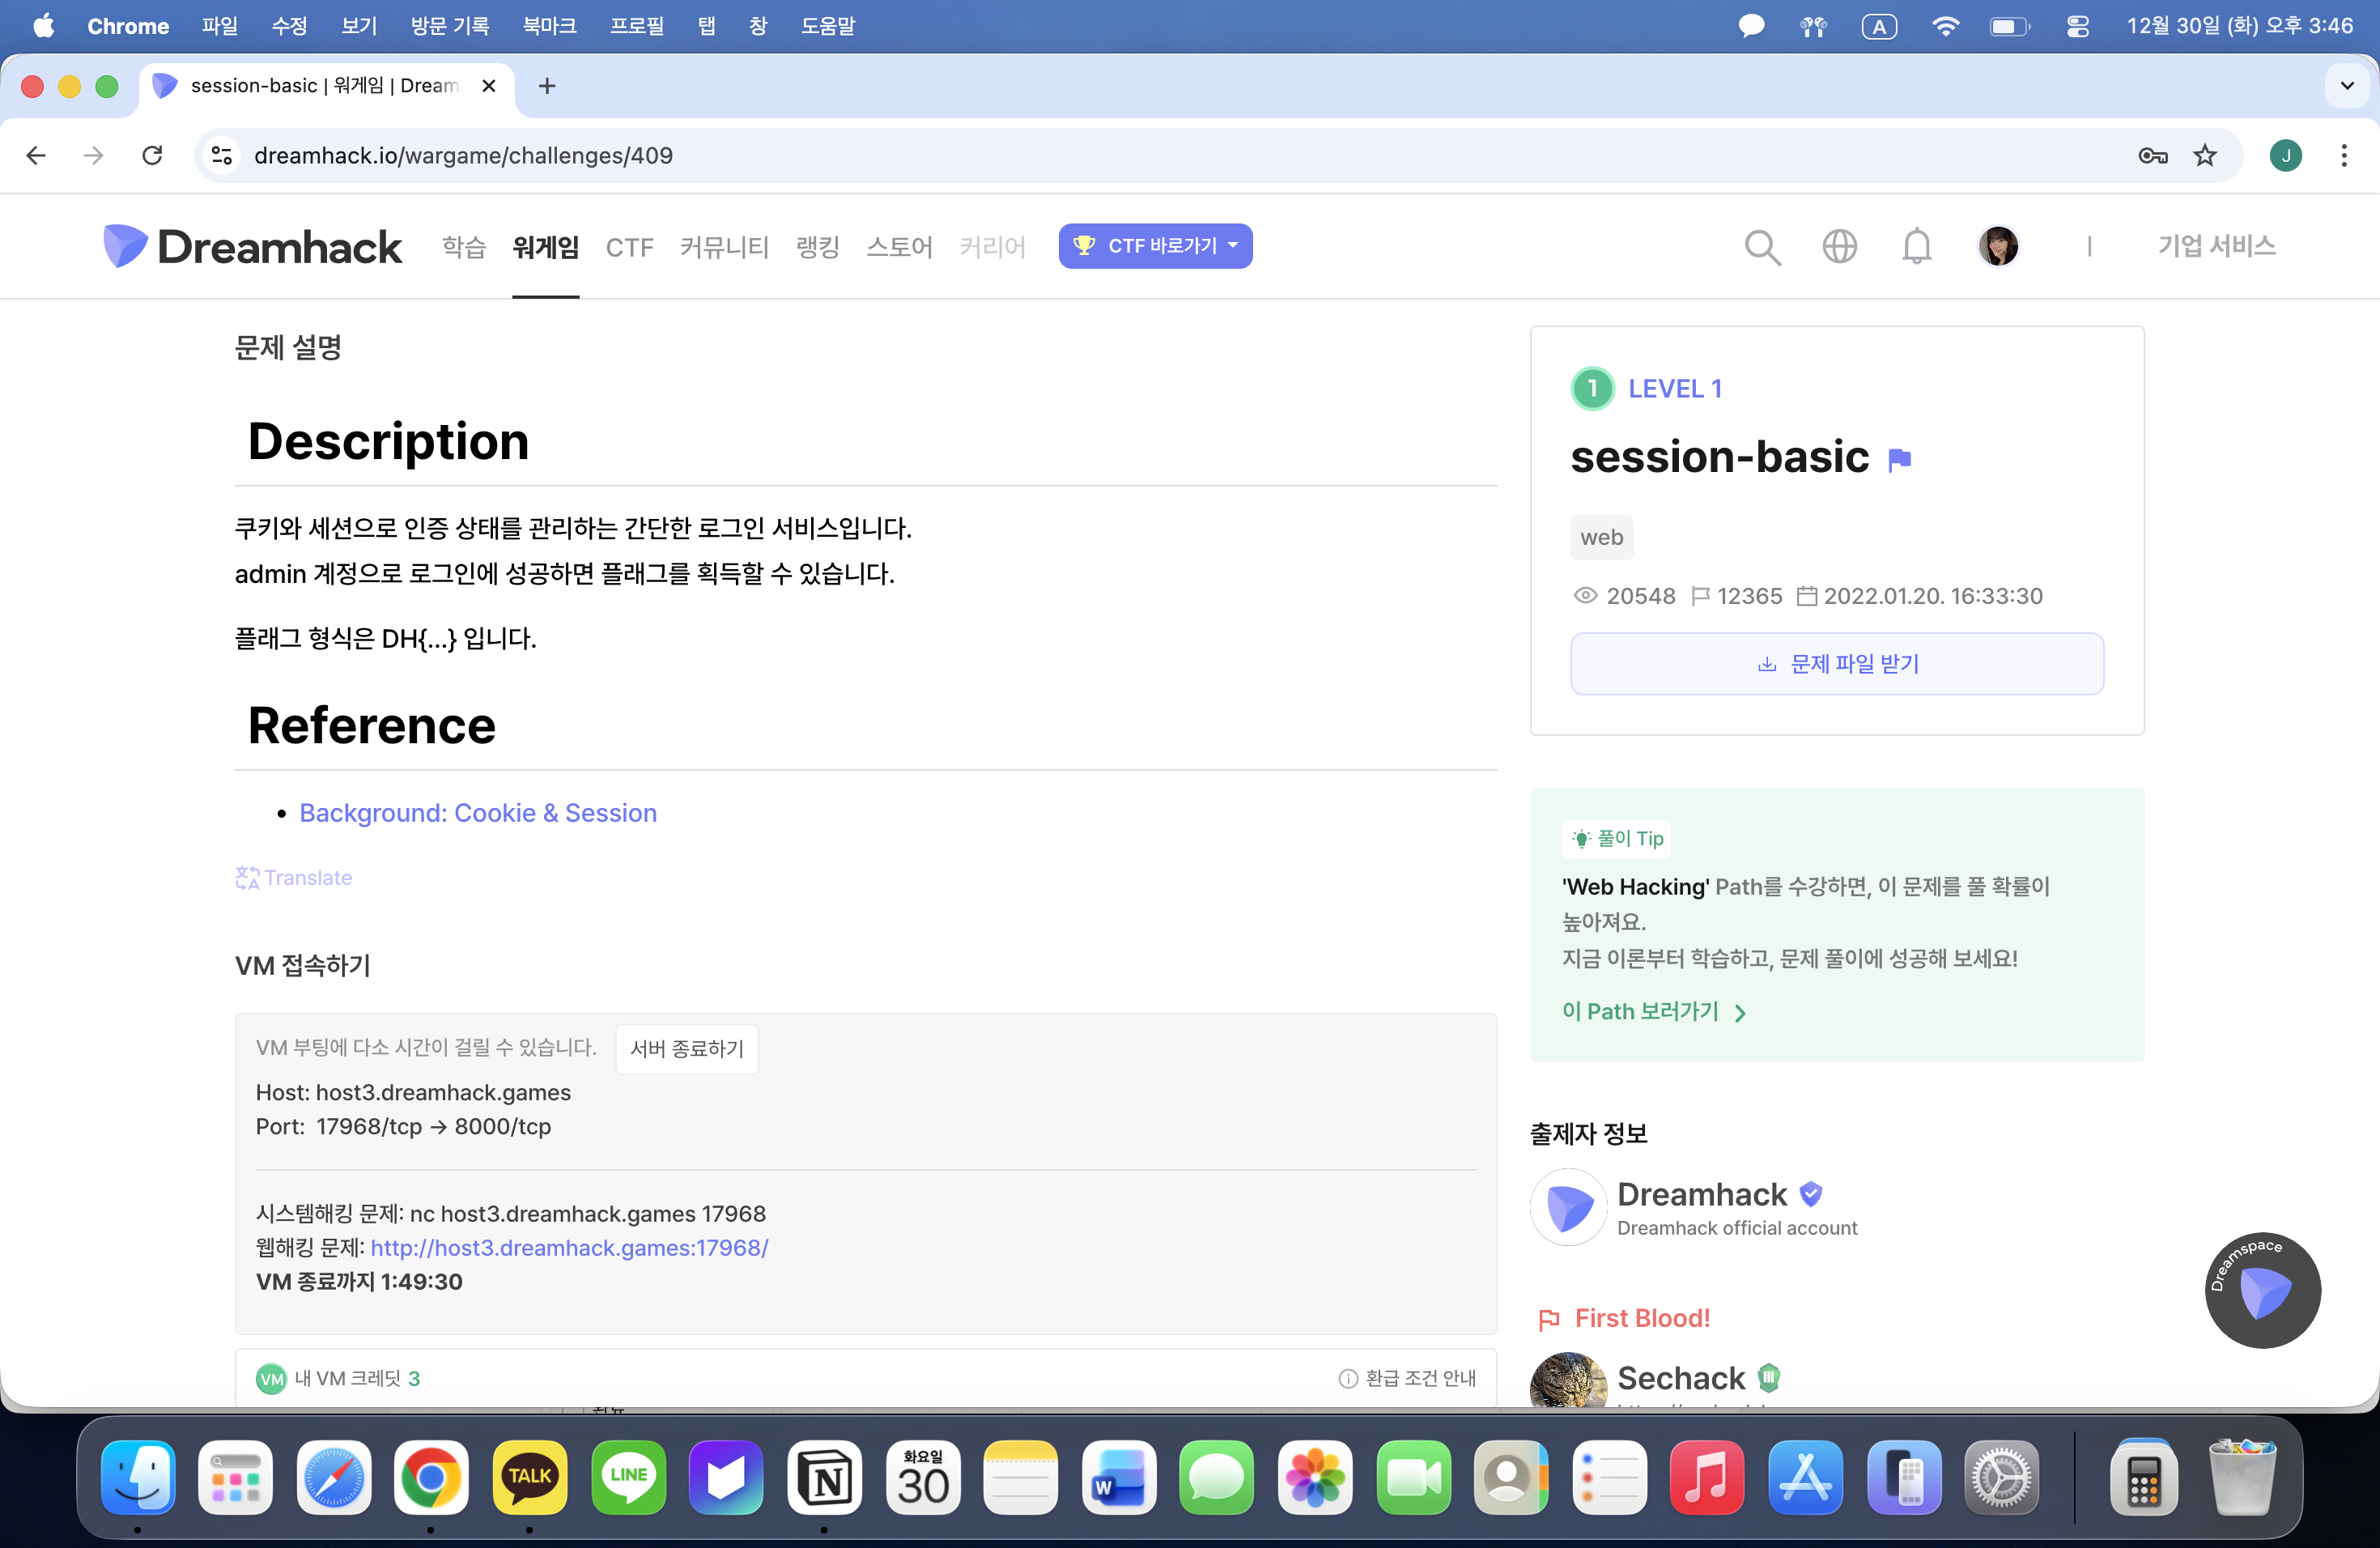Image resolution: width=2380 pixels, height=1548 pixels.
Task: Open macOS Control Center toggle icon
Action: [2077, 26]
